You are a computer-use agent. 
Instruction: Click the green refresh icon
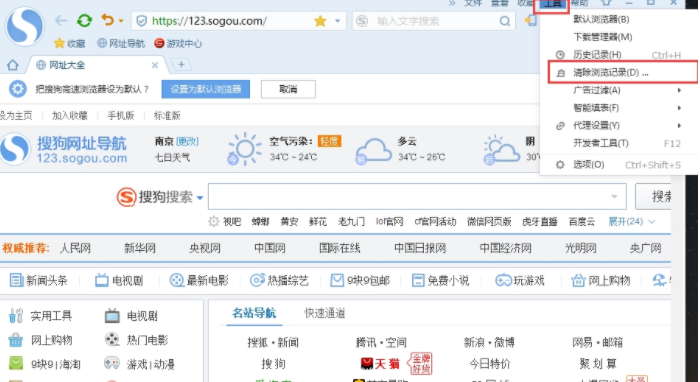(x=84, y=21)
